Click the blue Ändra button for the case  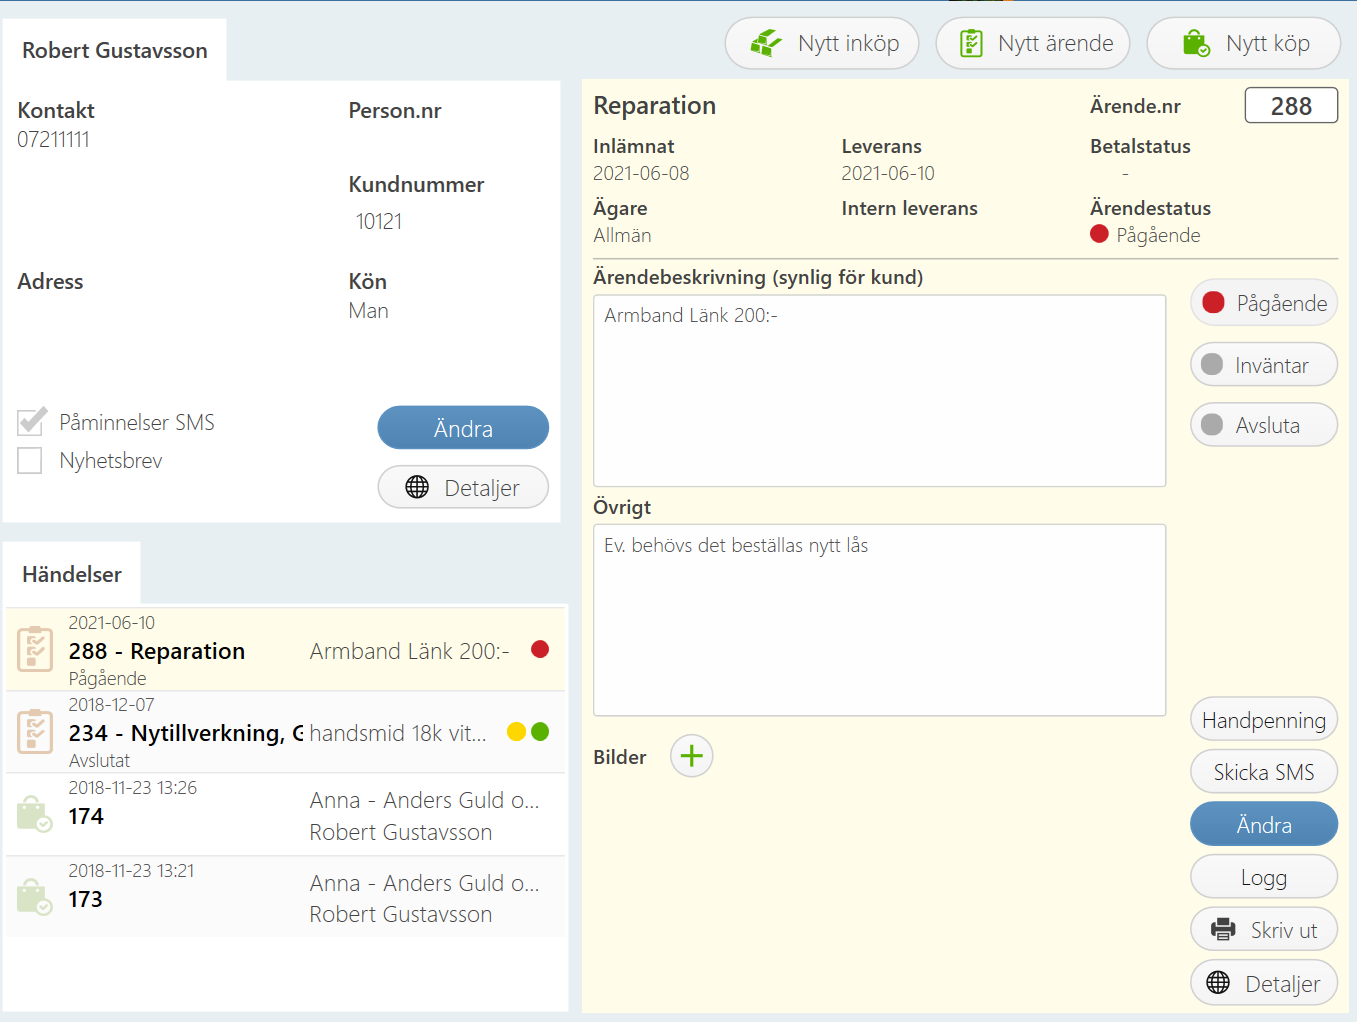tap(1264, 824)
